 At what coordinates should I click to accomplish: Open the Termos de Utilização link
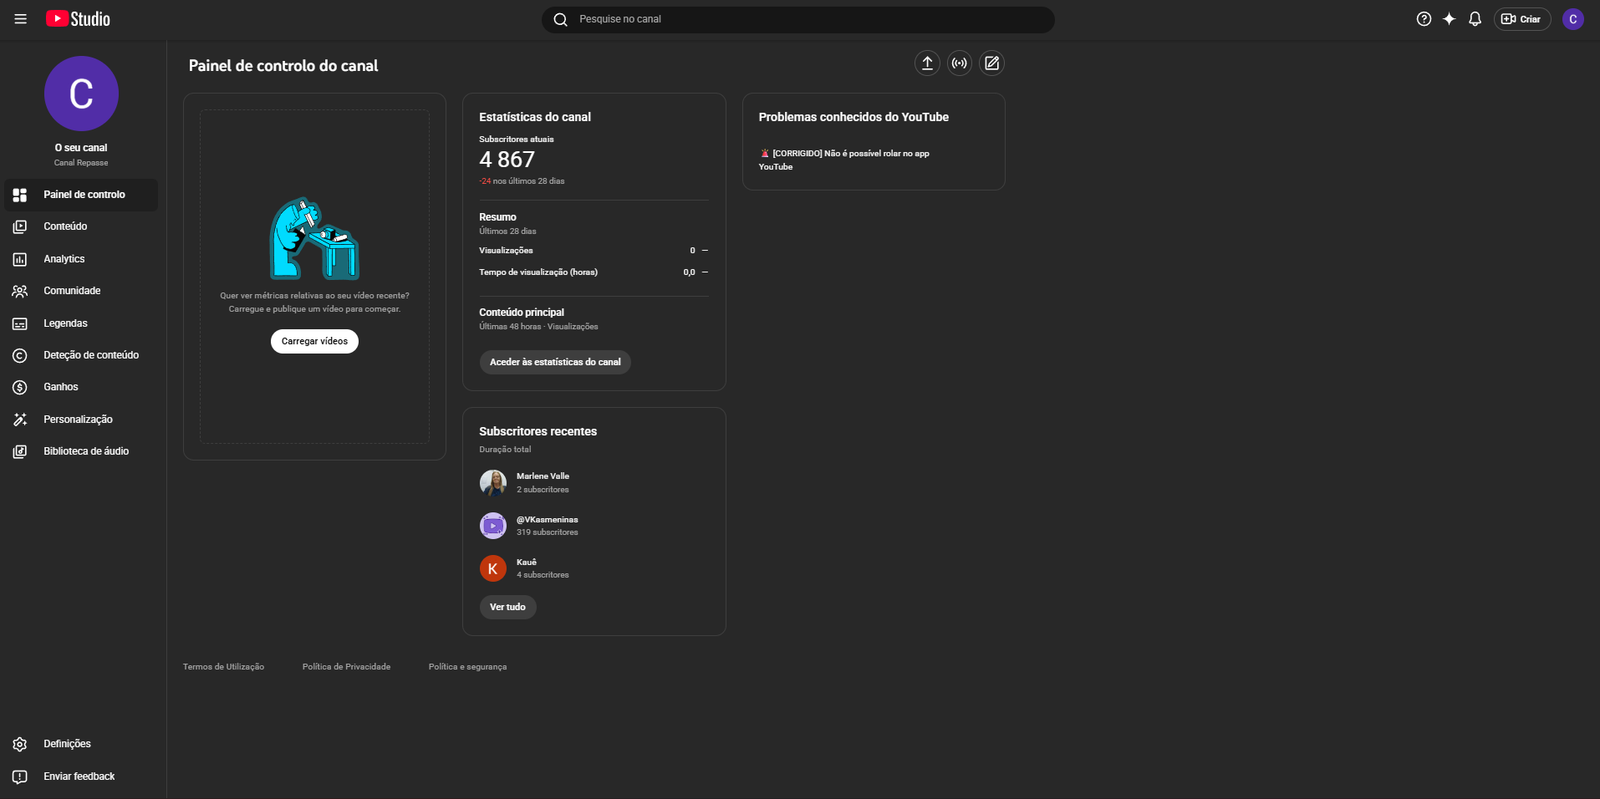224,667
